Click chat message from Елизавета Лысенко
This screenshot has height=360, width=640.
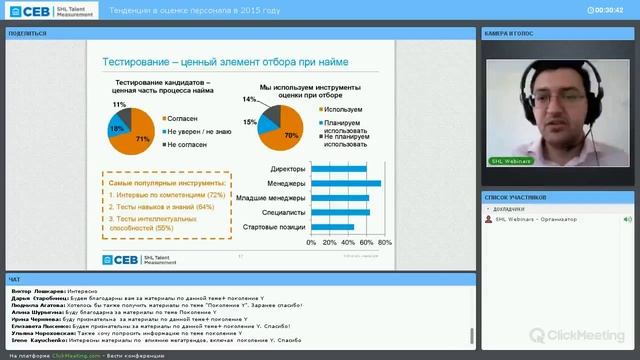(151, 326)
